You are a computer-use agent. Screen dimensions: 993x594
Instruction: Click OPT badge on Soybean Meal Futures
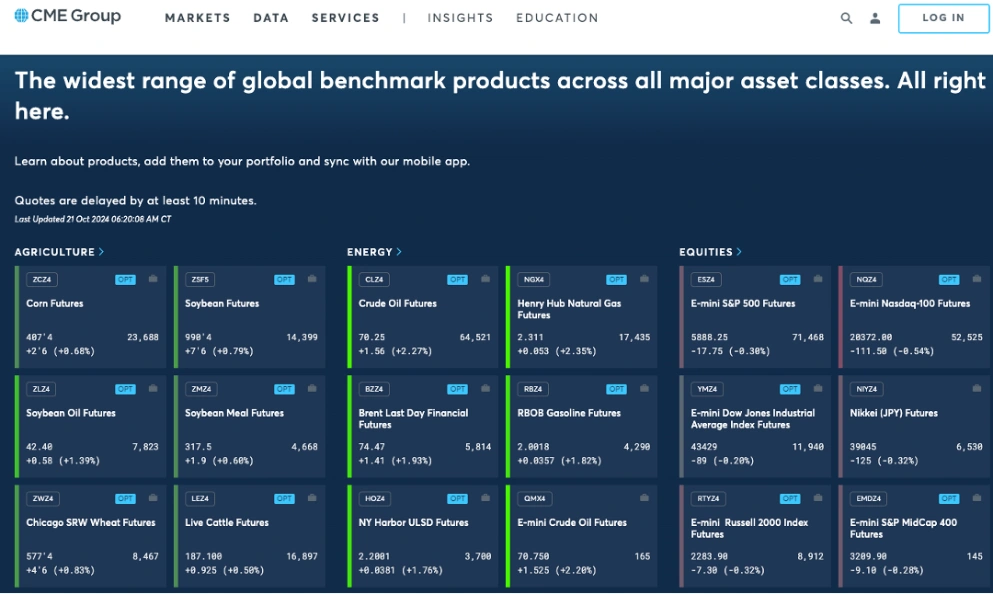pos(284,389)
